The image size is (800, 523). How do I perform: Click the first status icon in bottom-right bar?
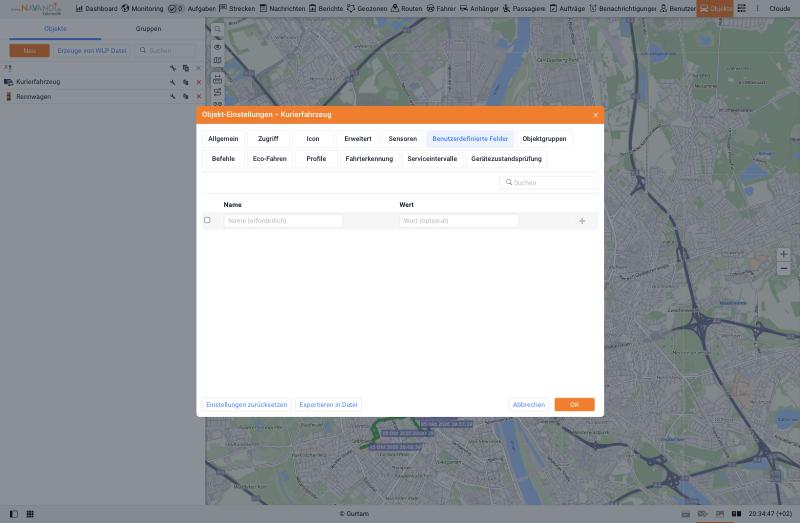click(x=686, y=514)
